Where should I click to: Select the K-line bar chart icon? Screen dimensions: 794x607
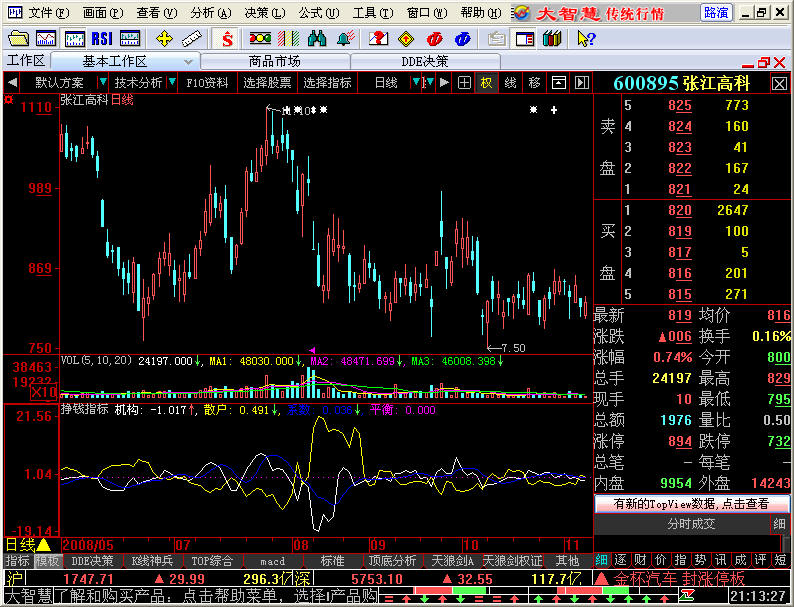coord(74,38)
